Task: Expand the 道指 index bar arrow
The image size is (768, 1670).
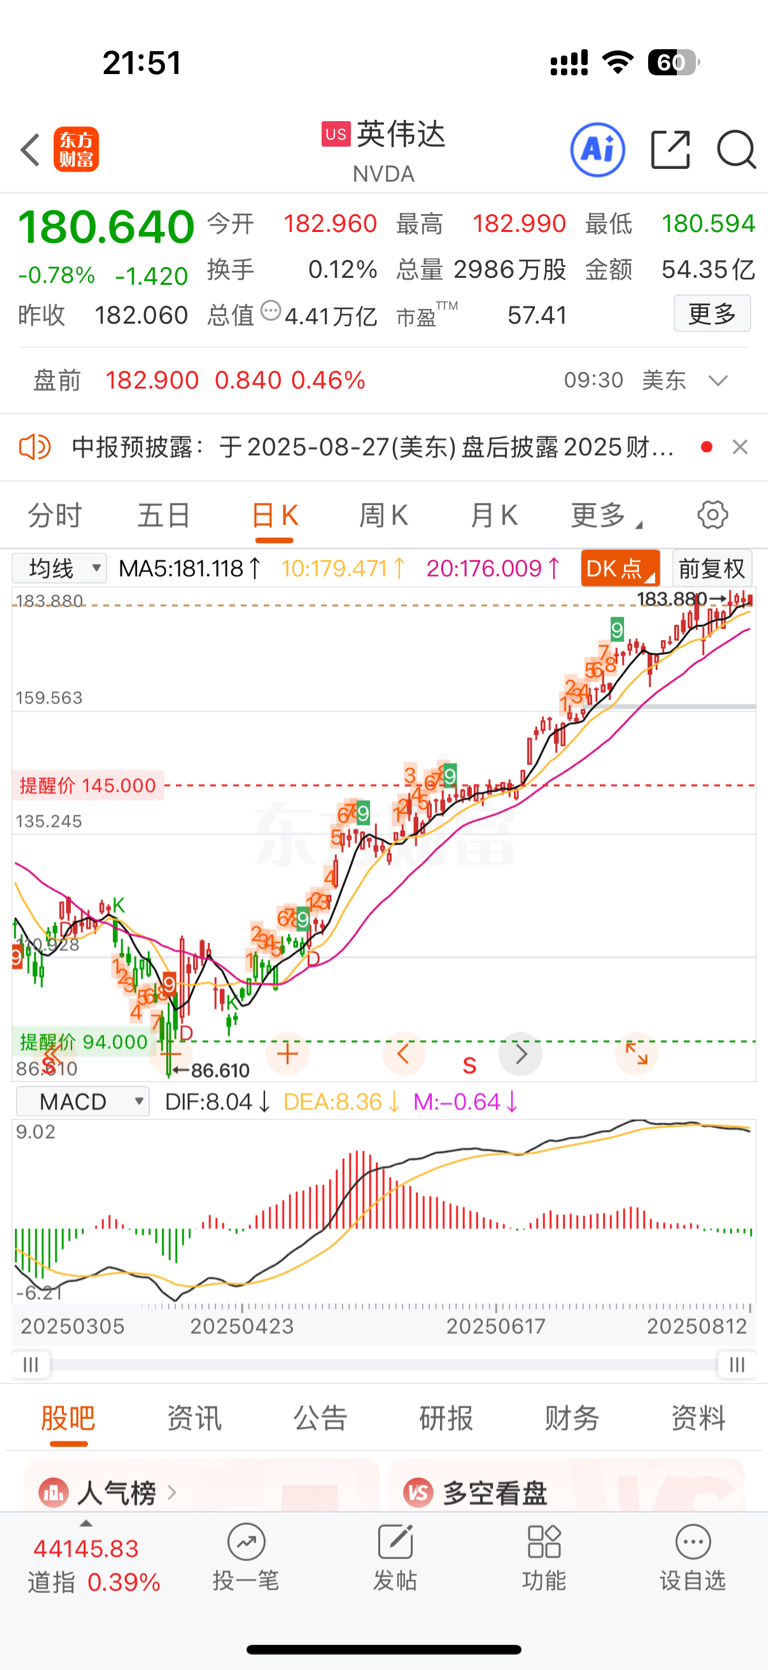Action: click(86, 1524)
